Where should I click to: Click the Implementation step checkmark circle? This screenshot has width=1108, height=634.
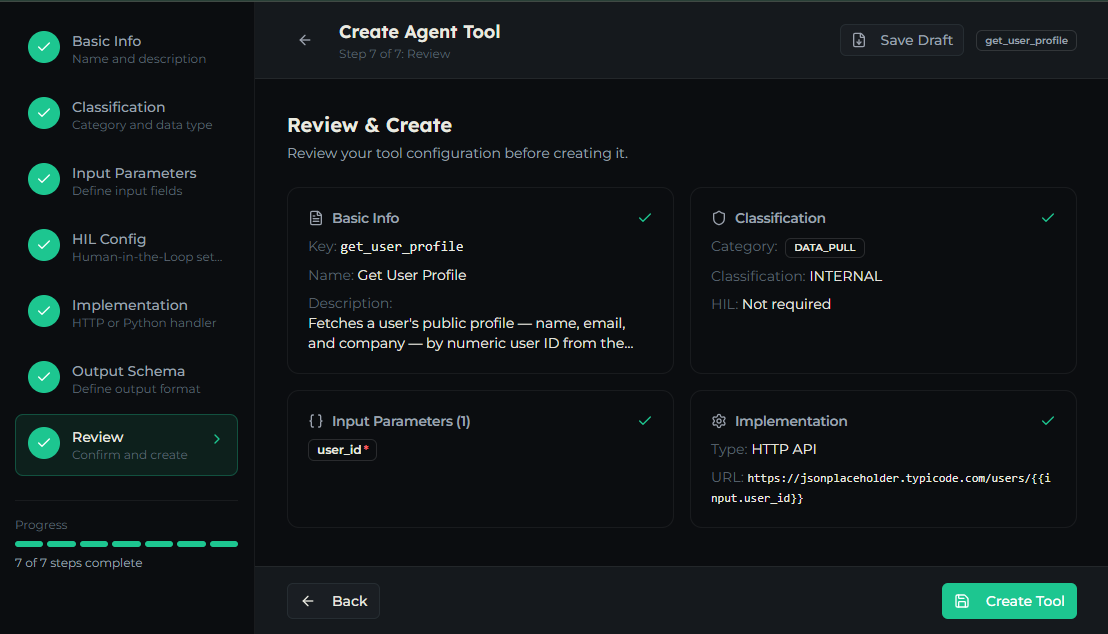[44, 311]
